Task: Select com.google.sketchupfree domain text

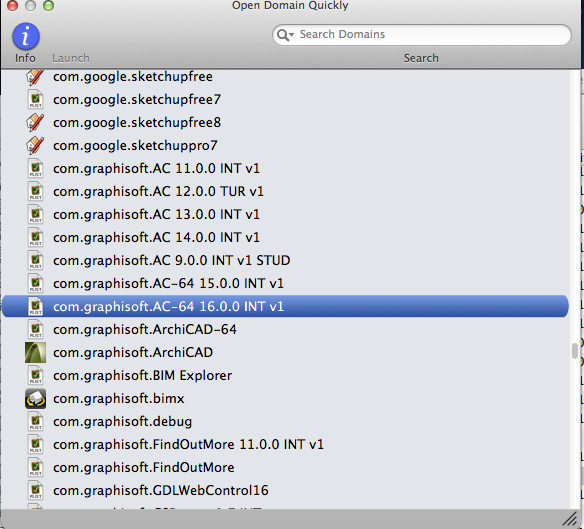Action: point(133,77)
